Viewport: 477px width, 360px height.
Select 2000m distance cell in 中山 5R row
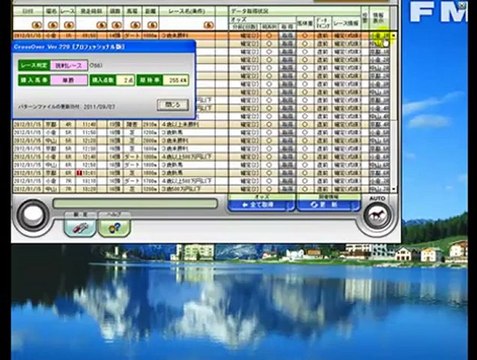[x=150, y=140]
